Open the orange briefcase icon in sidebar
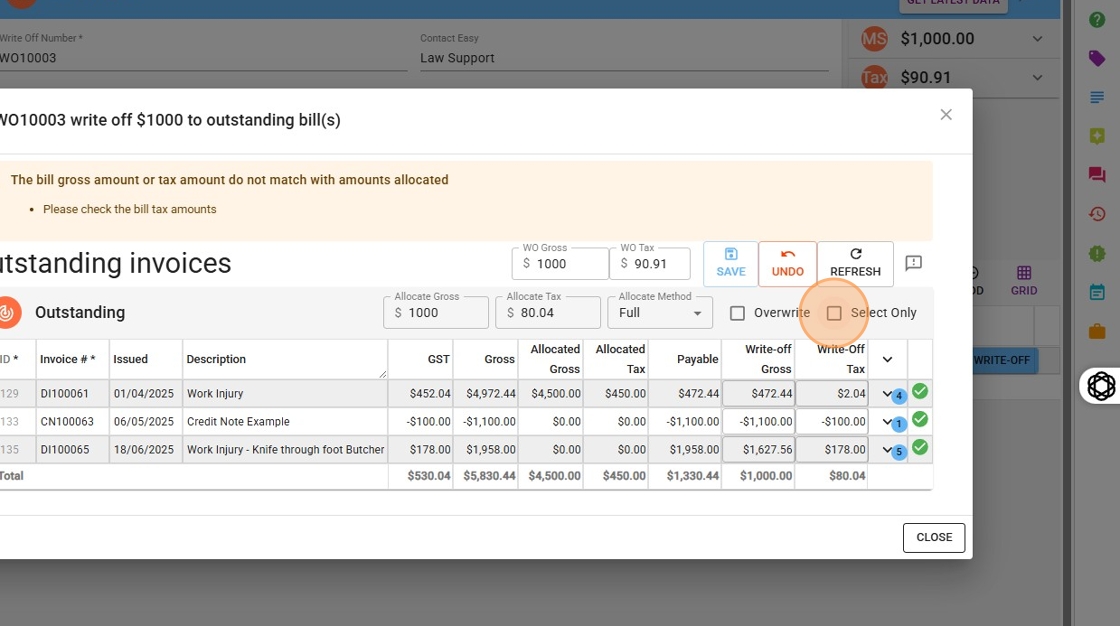1120x626 pixels. tap(1097, 331)
